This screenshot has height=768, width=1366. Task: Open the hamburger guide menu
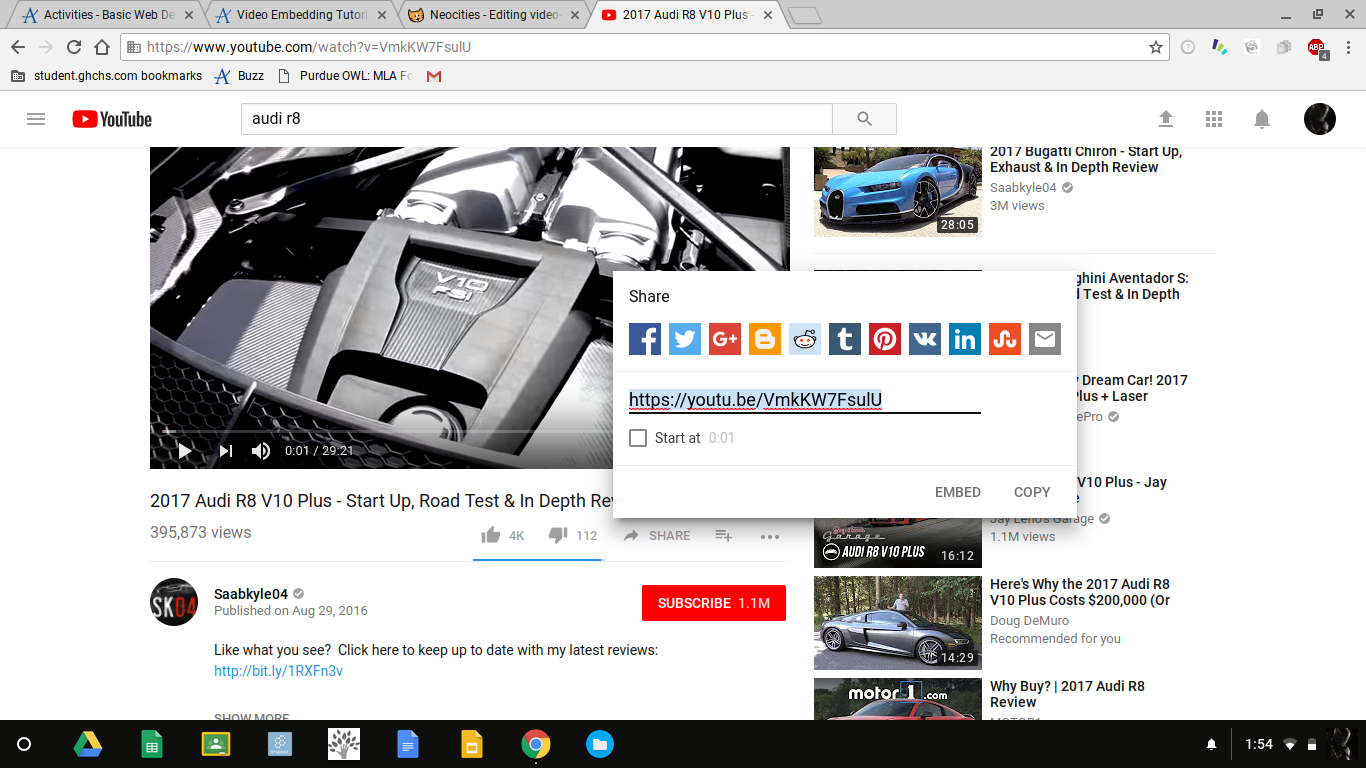36,119
